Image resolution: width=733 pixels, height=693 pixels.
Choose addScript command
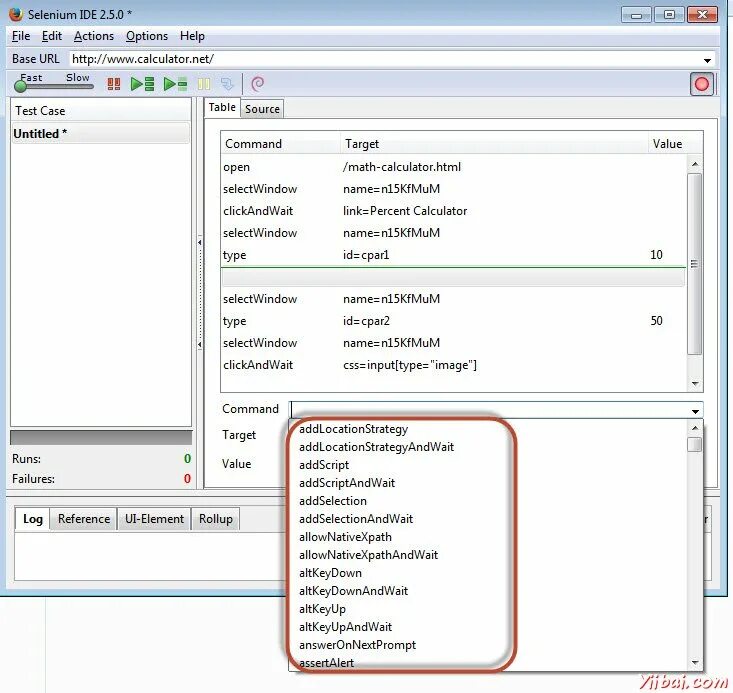(324, 465)
